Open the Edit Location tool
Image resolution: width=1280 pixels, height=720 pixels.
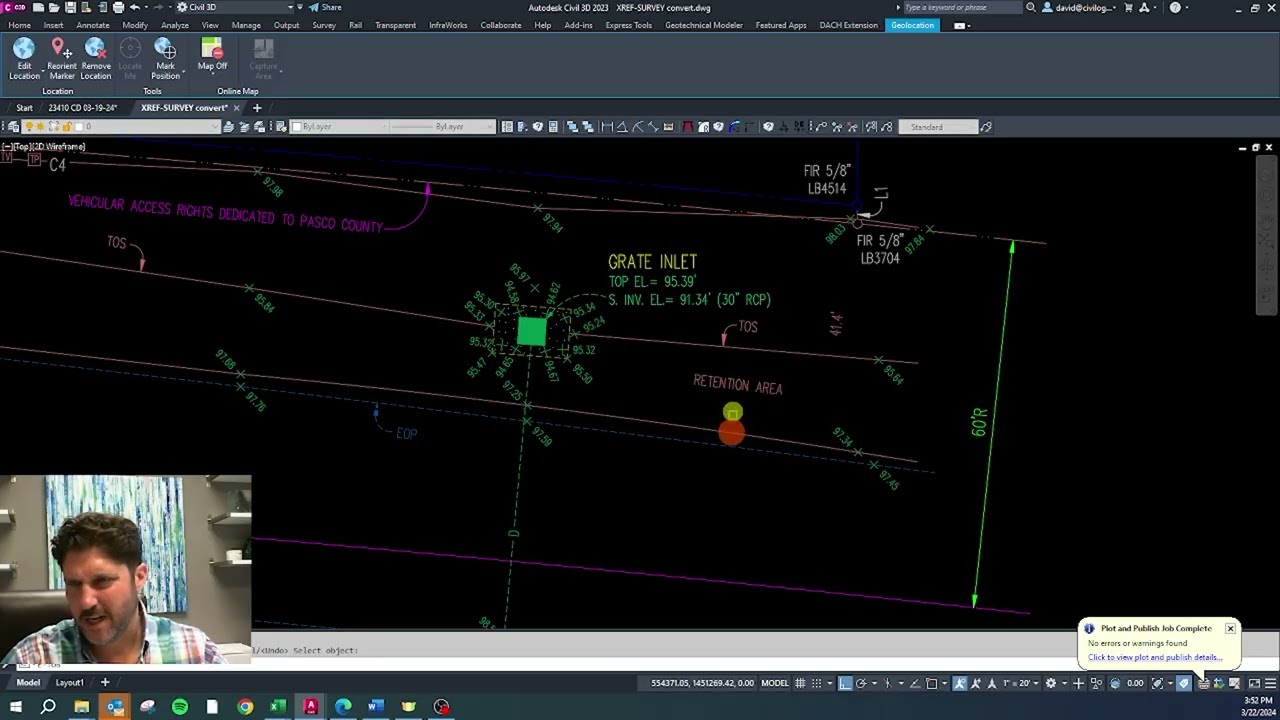tap(24, 59)
